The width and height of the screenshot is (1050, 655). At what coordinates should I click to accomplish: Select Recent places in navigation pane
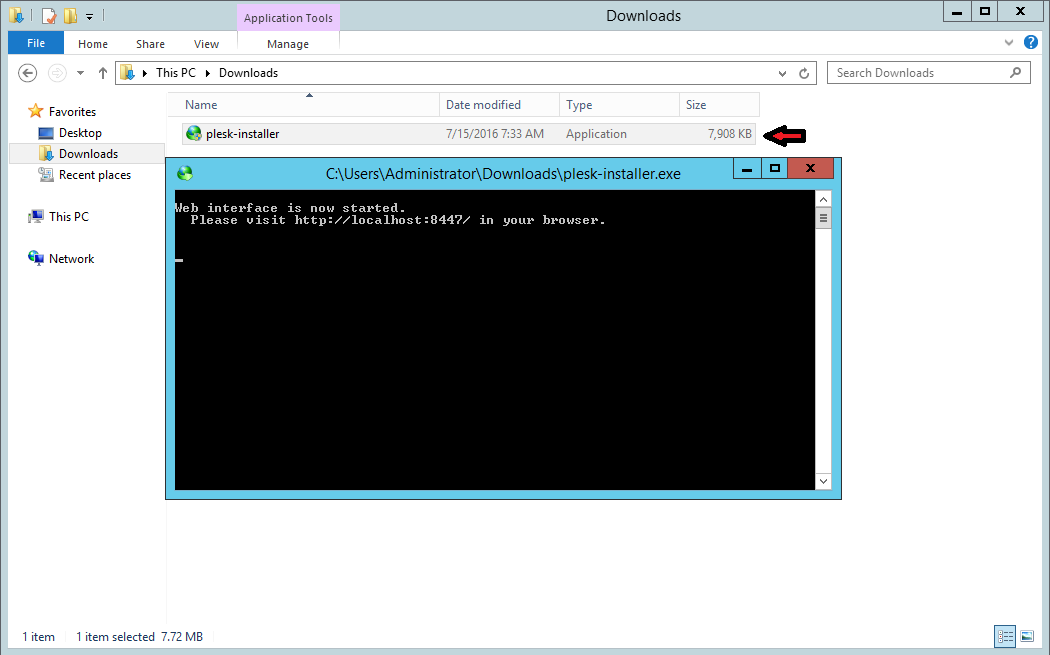(94, 175)
